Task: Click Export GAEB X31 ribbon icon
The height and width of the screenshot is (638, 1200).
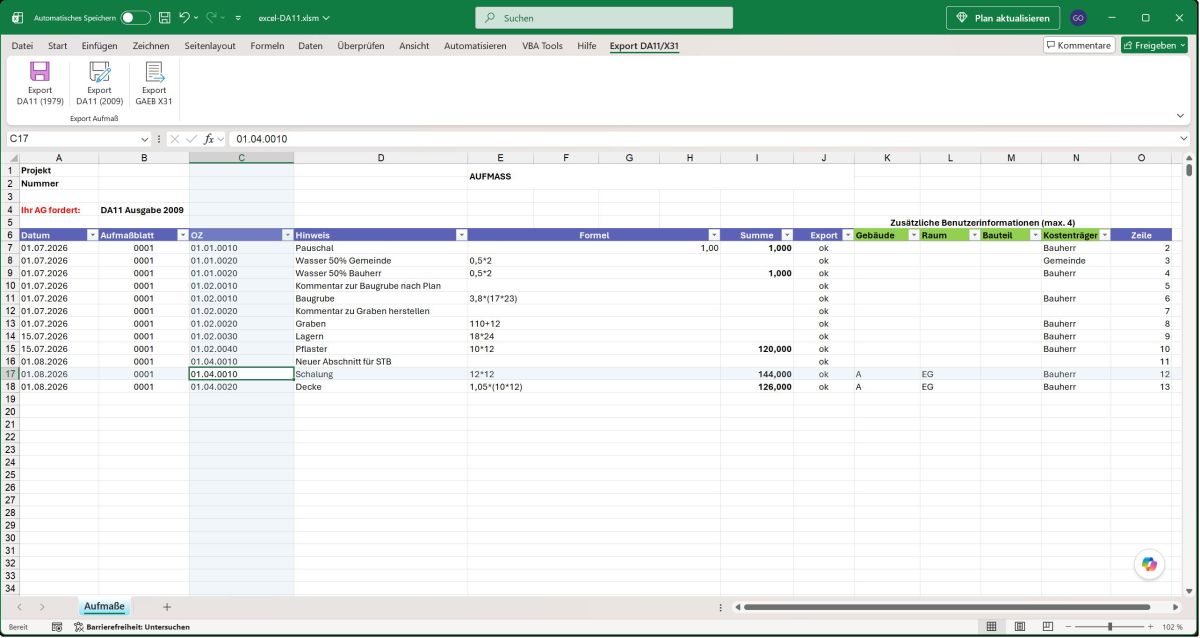Action: pyautogui.click(x=154, y=72)
